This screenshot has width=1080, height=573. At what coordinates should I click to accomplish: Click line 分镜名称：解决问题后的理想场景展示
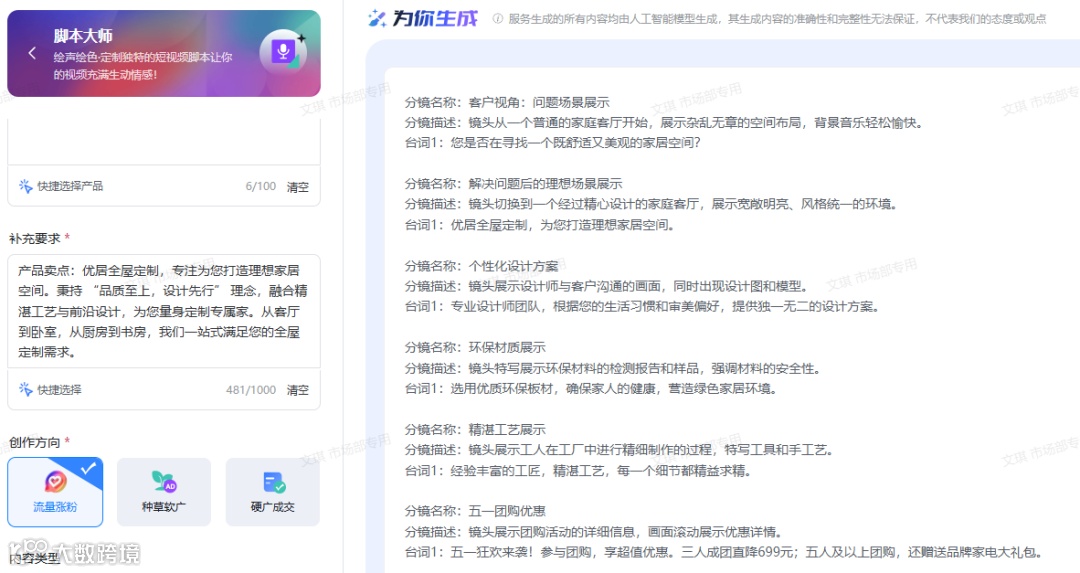513,184
